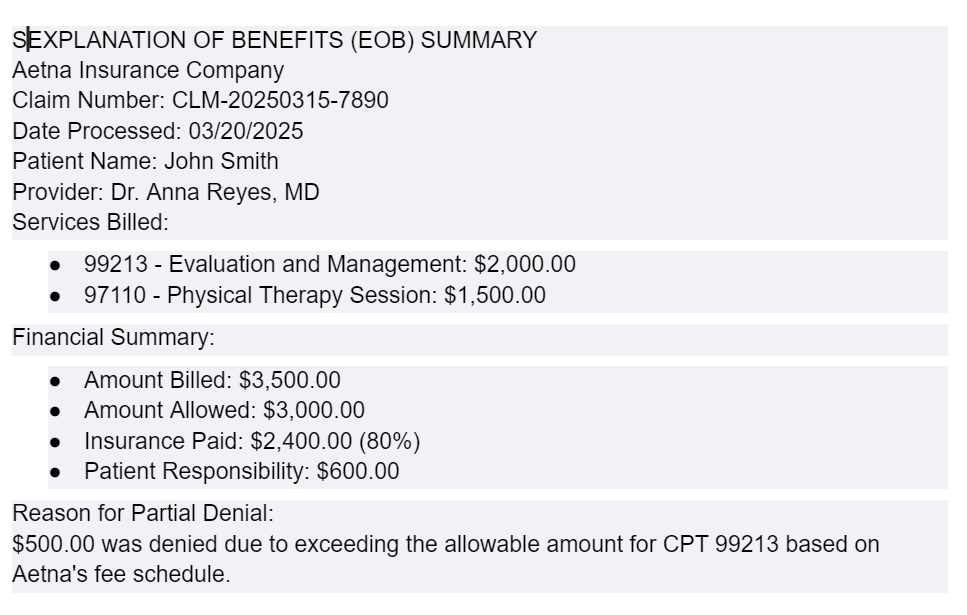Screen dimensions: 967x615
Task: Click the EXPLANATION OF BENEFITS title line
Action: pyautogui.click(x=274, y=40)
